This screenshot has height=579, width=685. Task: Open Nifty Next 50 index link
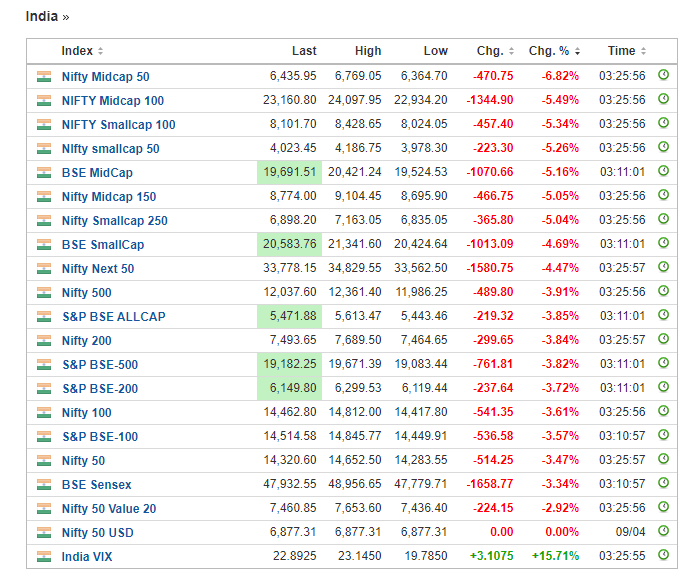coord(98,269)
